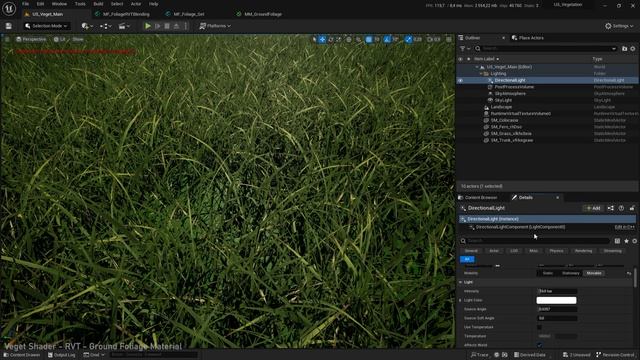Adjust the camera speed setting
The height and width of the screenshot is (360, 640).
433,39
